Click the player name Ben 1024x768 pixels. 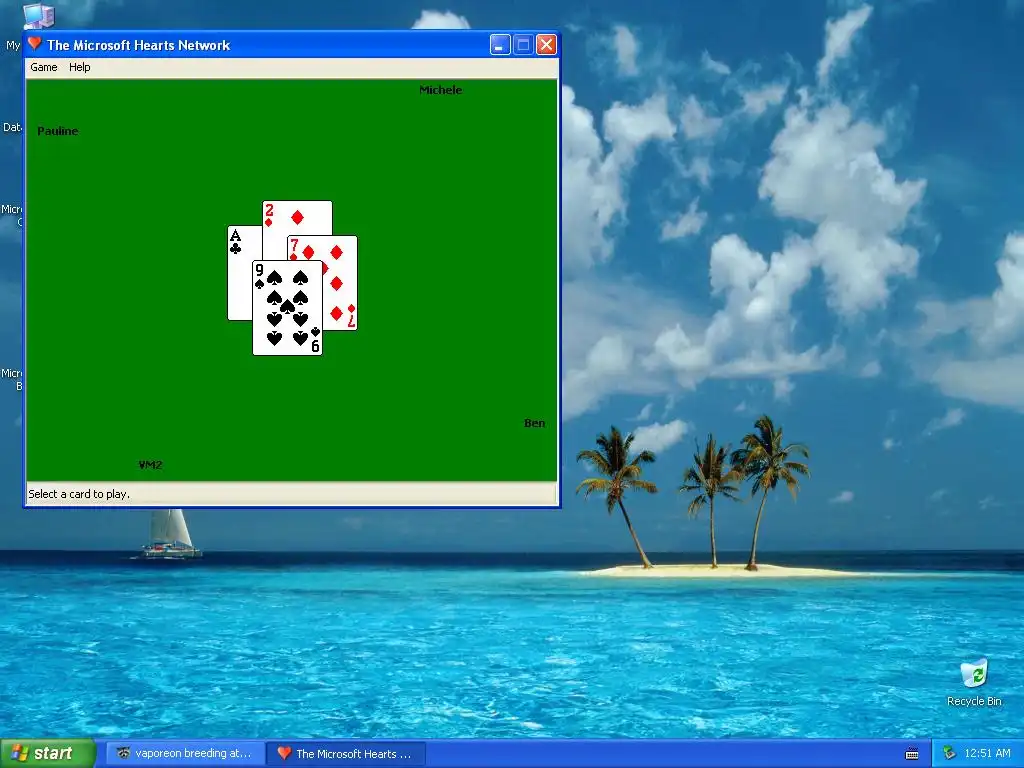point(534,423)
